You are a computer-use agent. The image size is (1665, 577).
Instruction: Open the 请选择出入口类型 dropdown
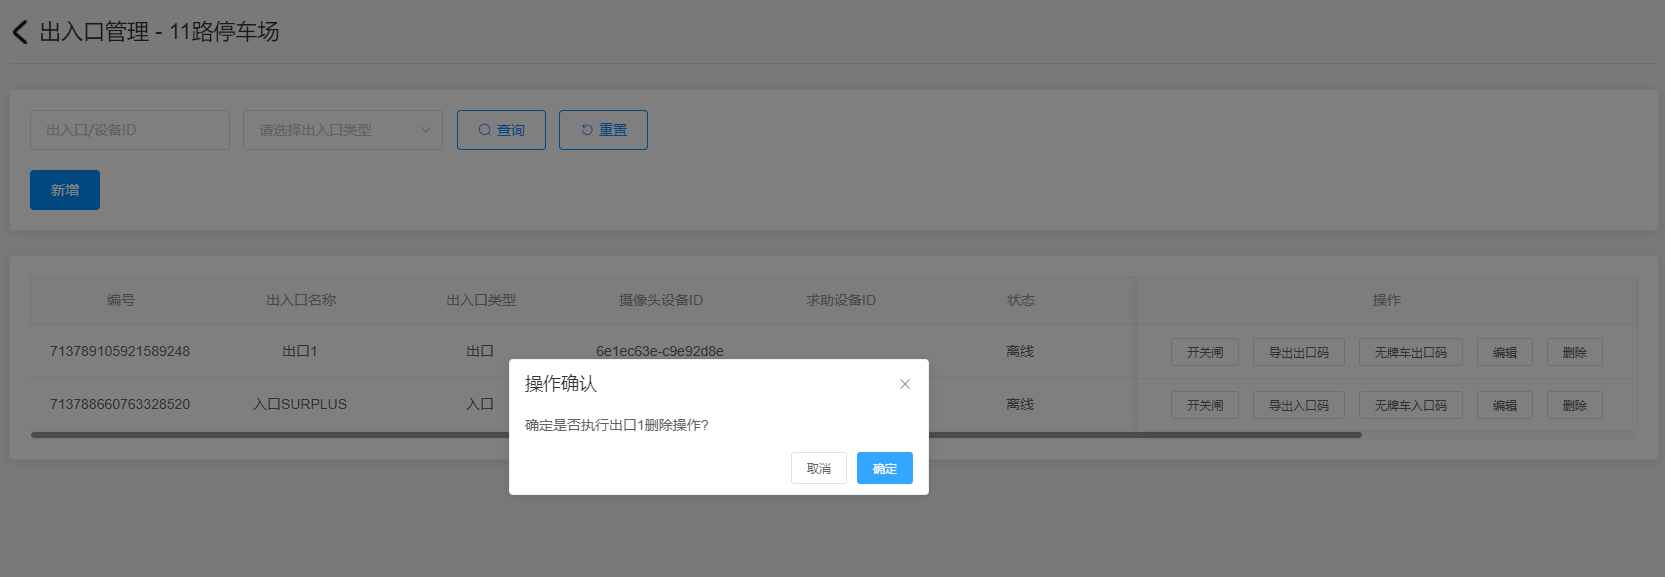tap(342, 130)
